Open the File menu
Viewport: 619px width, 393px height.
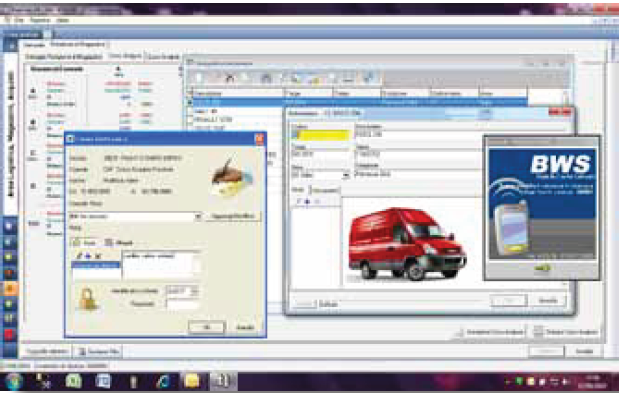[x=19, y=20]
